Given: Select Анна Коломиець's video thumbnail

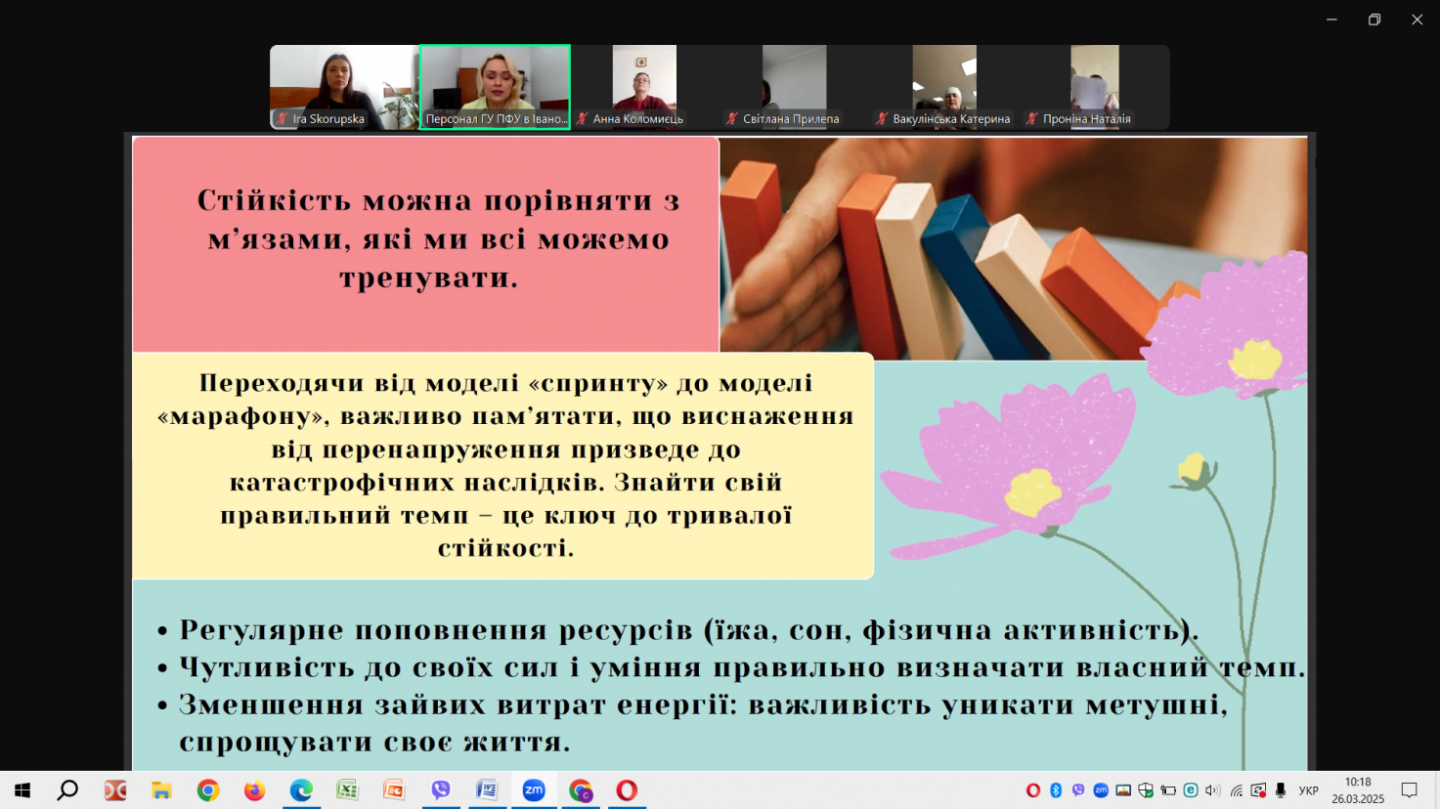Looking at the screenshot, I should pos(645,87).
